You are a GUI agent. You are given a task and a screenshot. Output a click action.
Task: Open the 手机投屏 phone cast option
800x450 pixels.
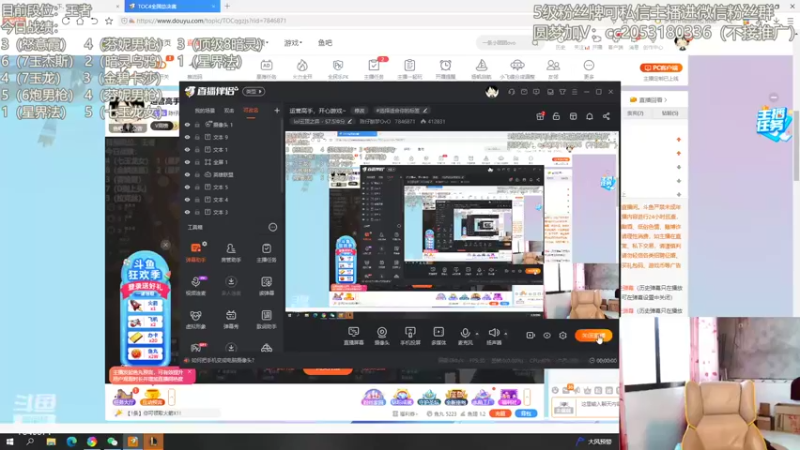(410, 336)
